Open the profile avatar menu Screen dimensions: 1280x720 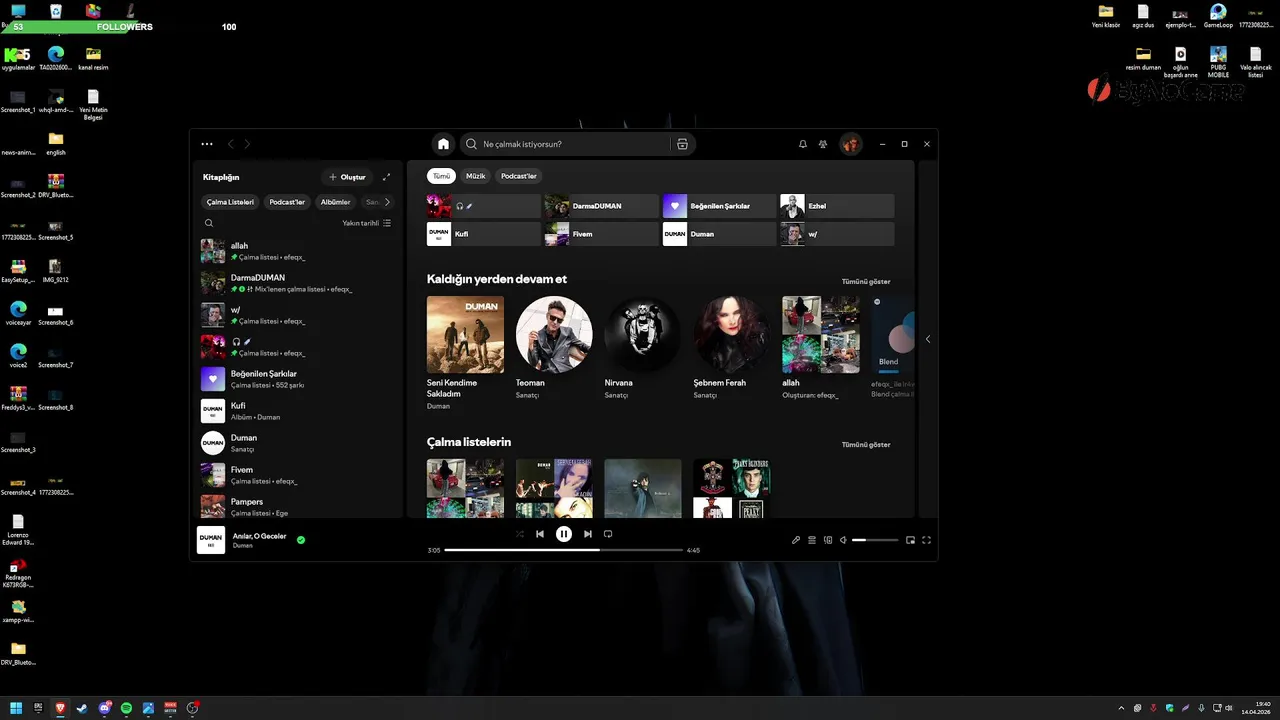click(x=850, y=144)
